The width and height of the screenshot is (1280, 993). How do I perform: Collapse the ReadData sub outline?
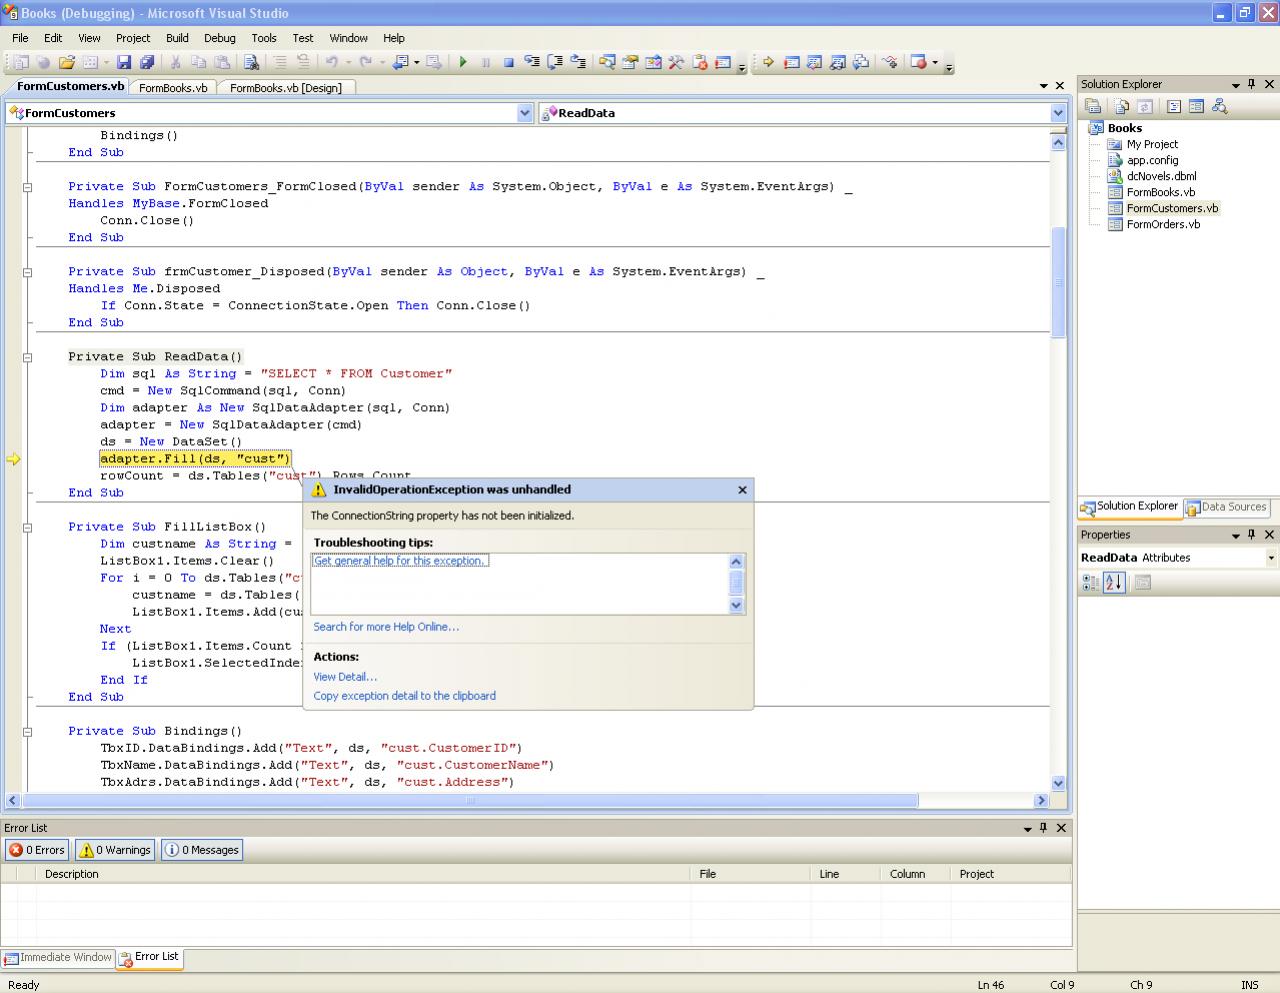[x=28, y=357]
